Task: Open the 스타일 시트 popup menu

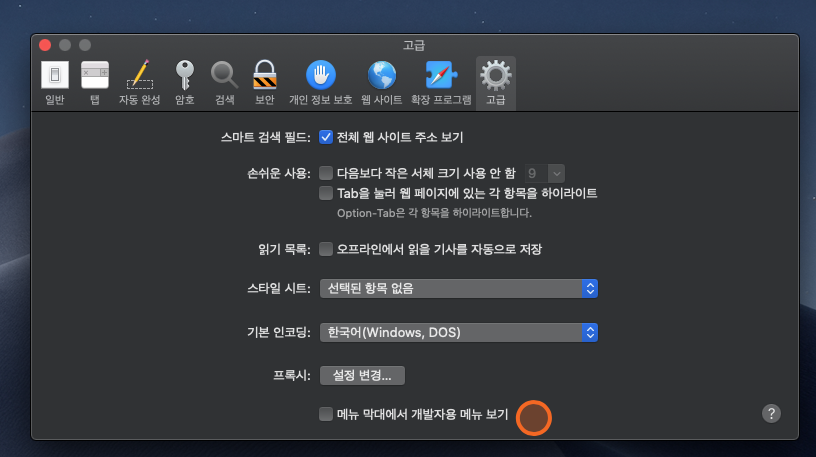Action: click(x=458, y=288)
